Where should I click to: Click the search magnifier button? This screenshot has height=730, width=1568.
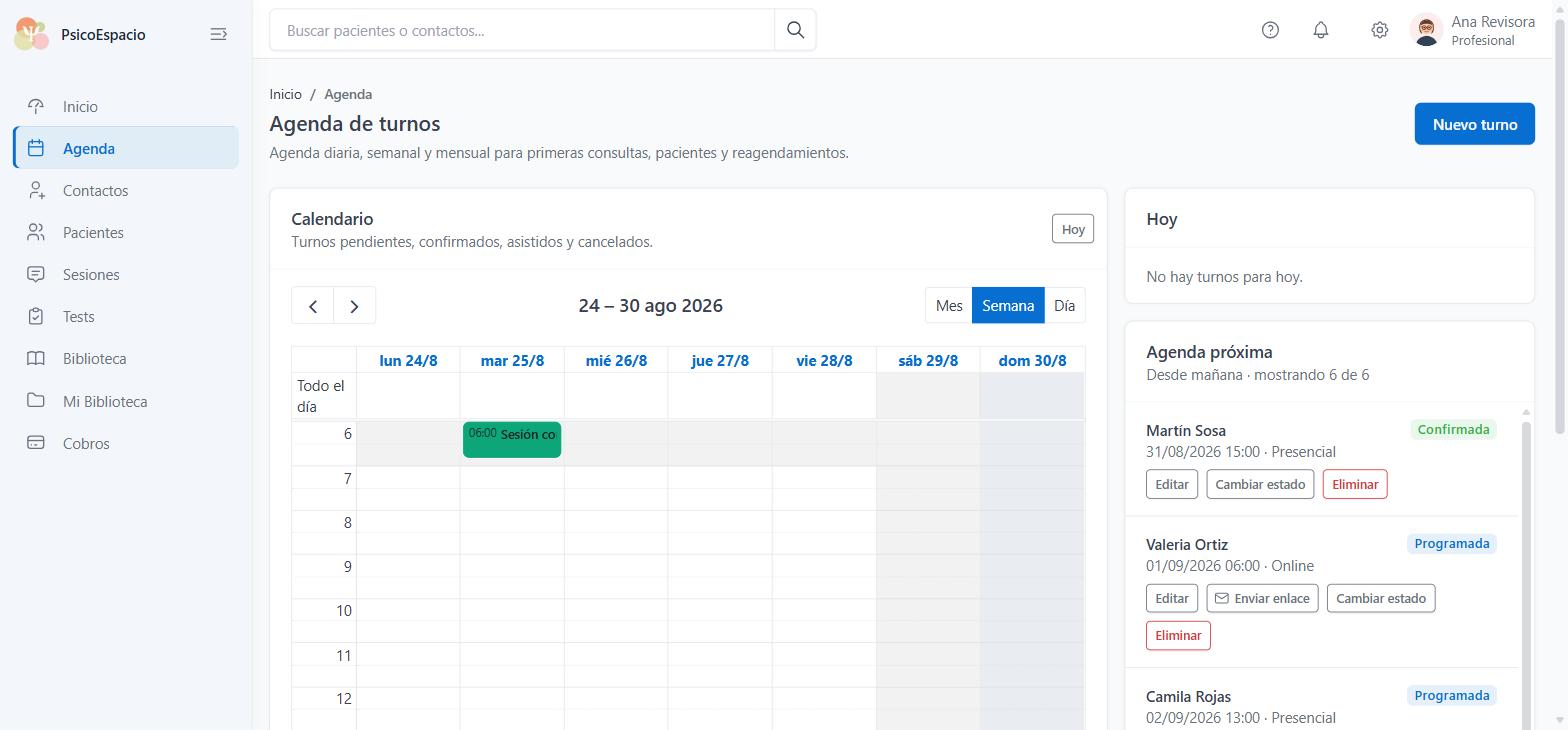(795, 30)
